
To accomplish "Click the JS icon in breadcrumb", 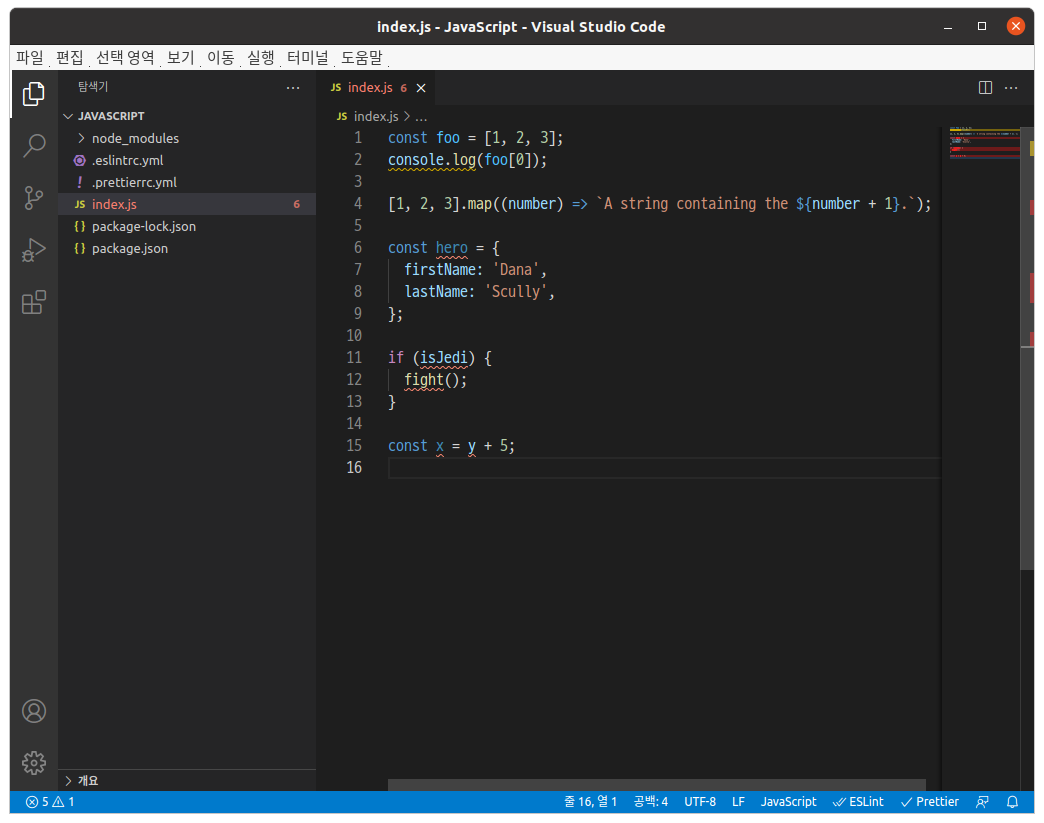I will pyautogui.click(x=342, y=117).
